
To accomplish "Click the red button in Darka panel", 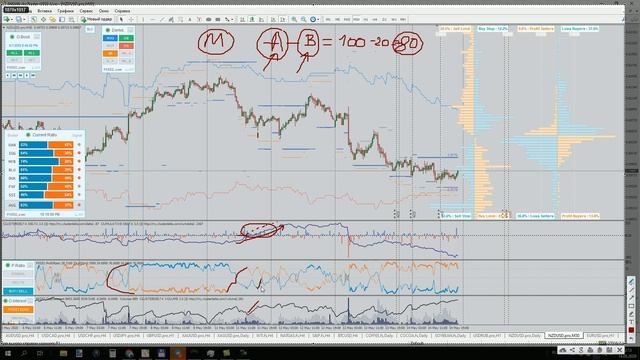I will [127, 46].
